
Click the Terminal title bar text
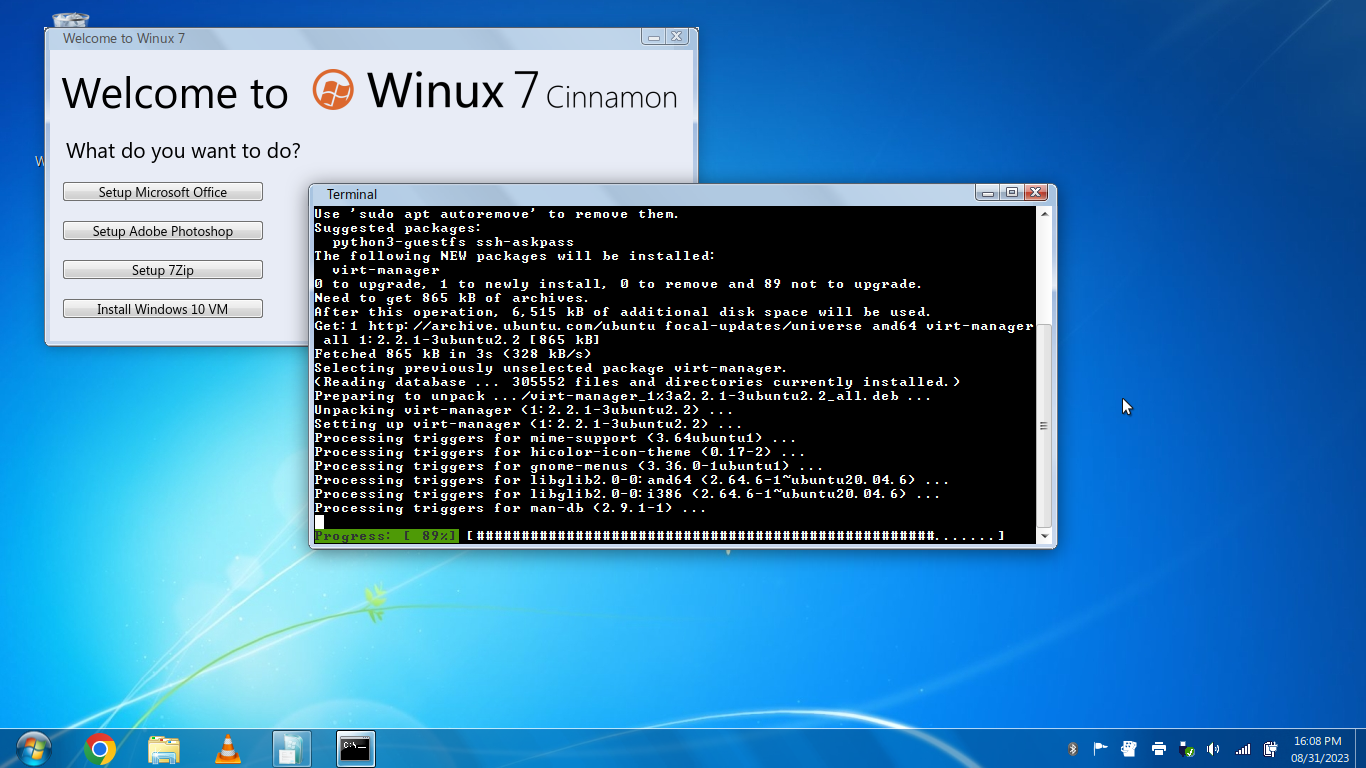coord(352,194)
